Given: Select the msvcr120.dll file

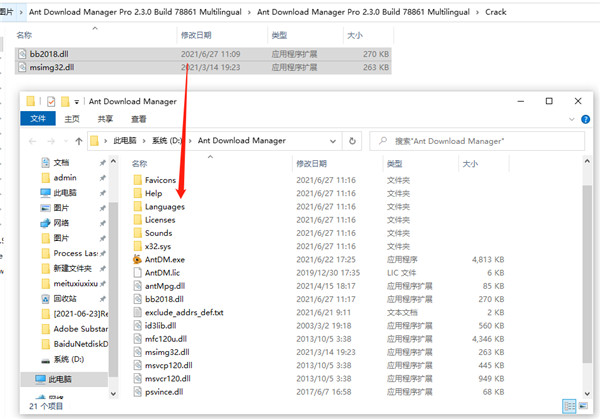Looking at the screenshot, I should coord(168,379).
